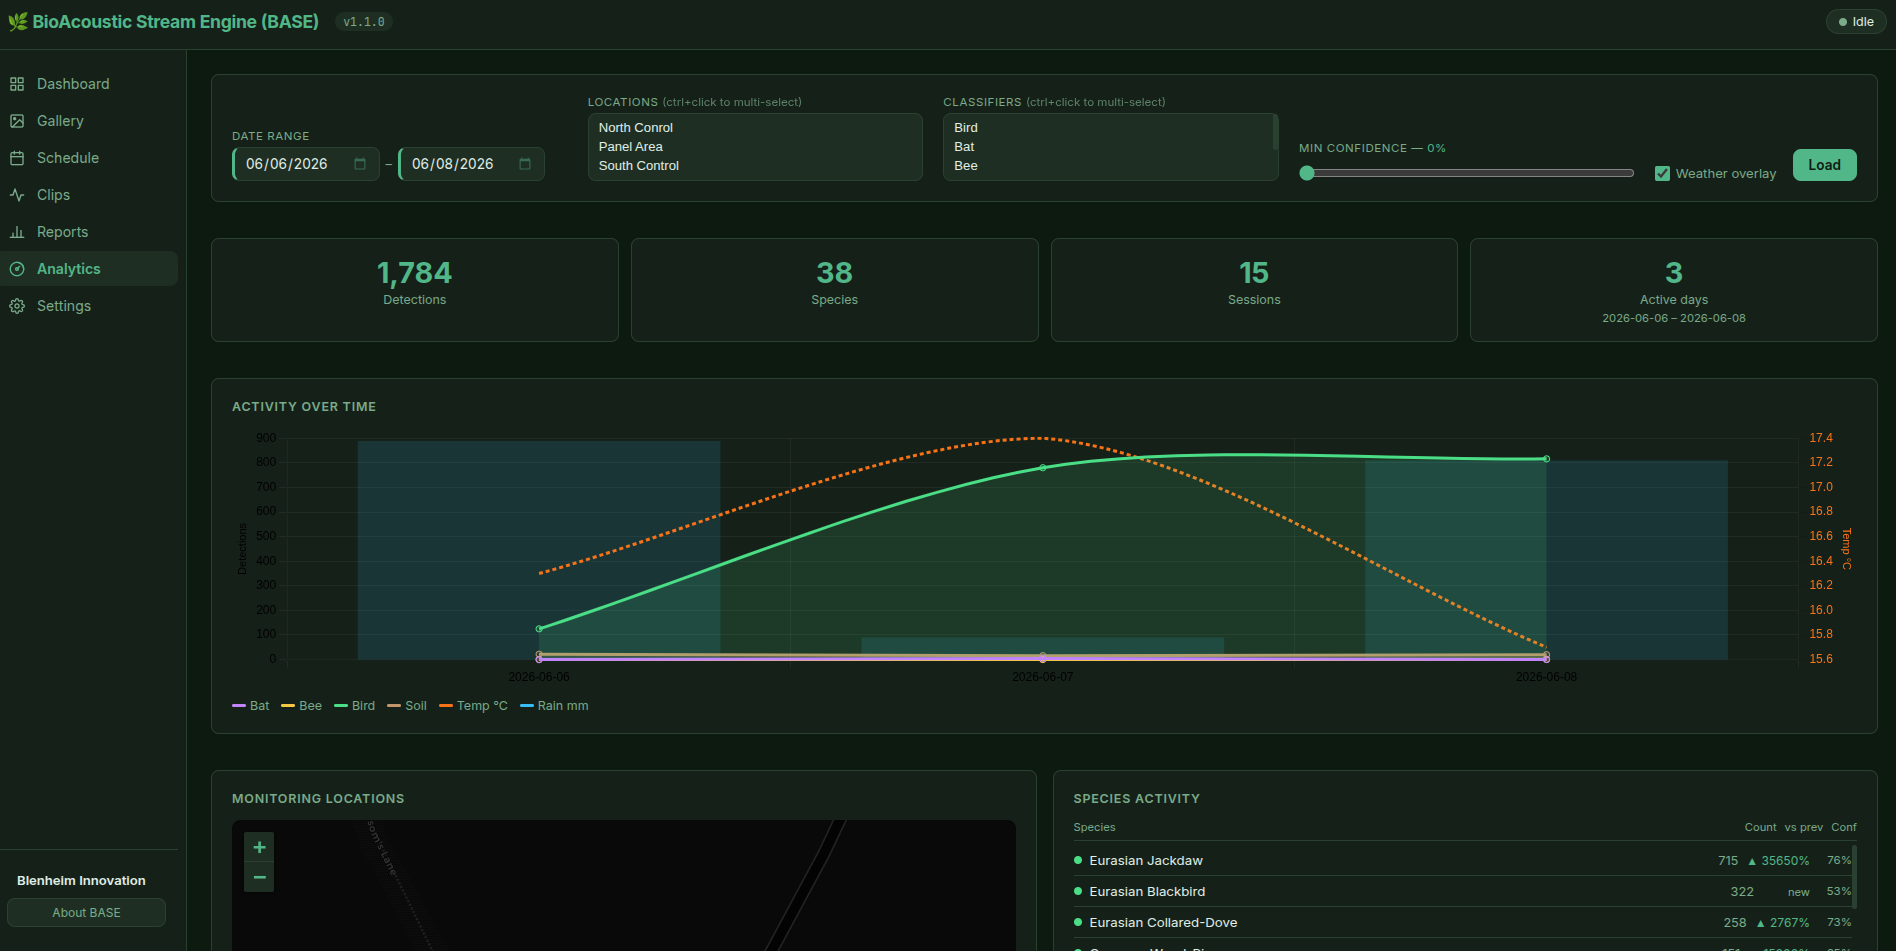
Task: Click the classifiers list scrollbar
Action: pyautogui.click(x=1275, y=132)
